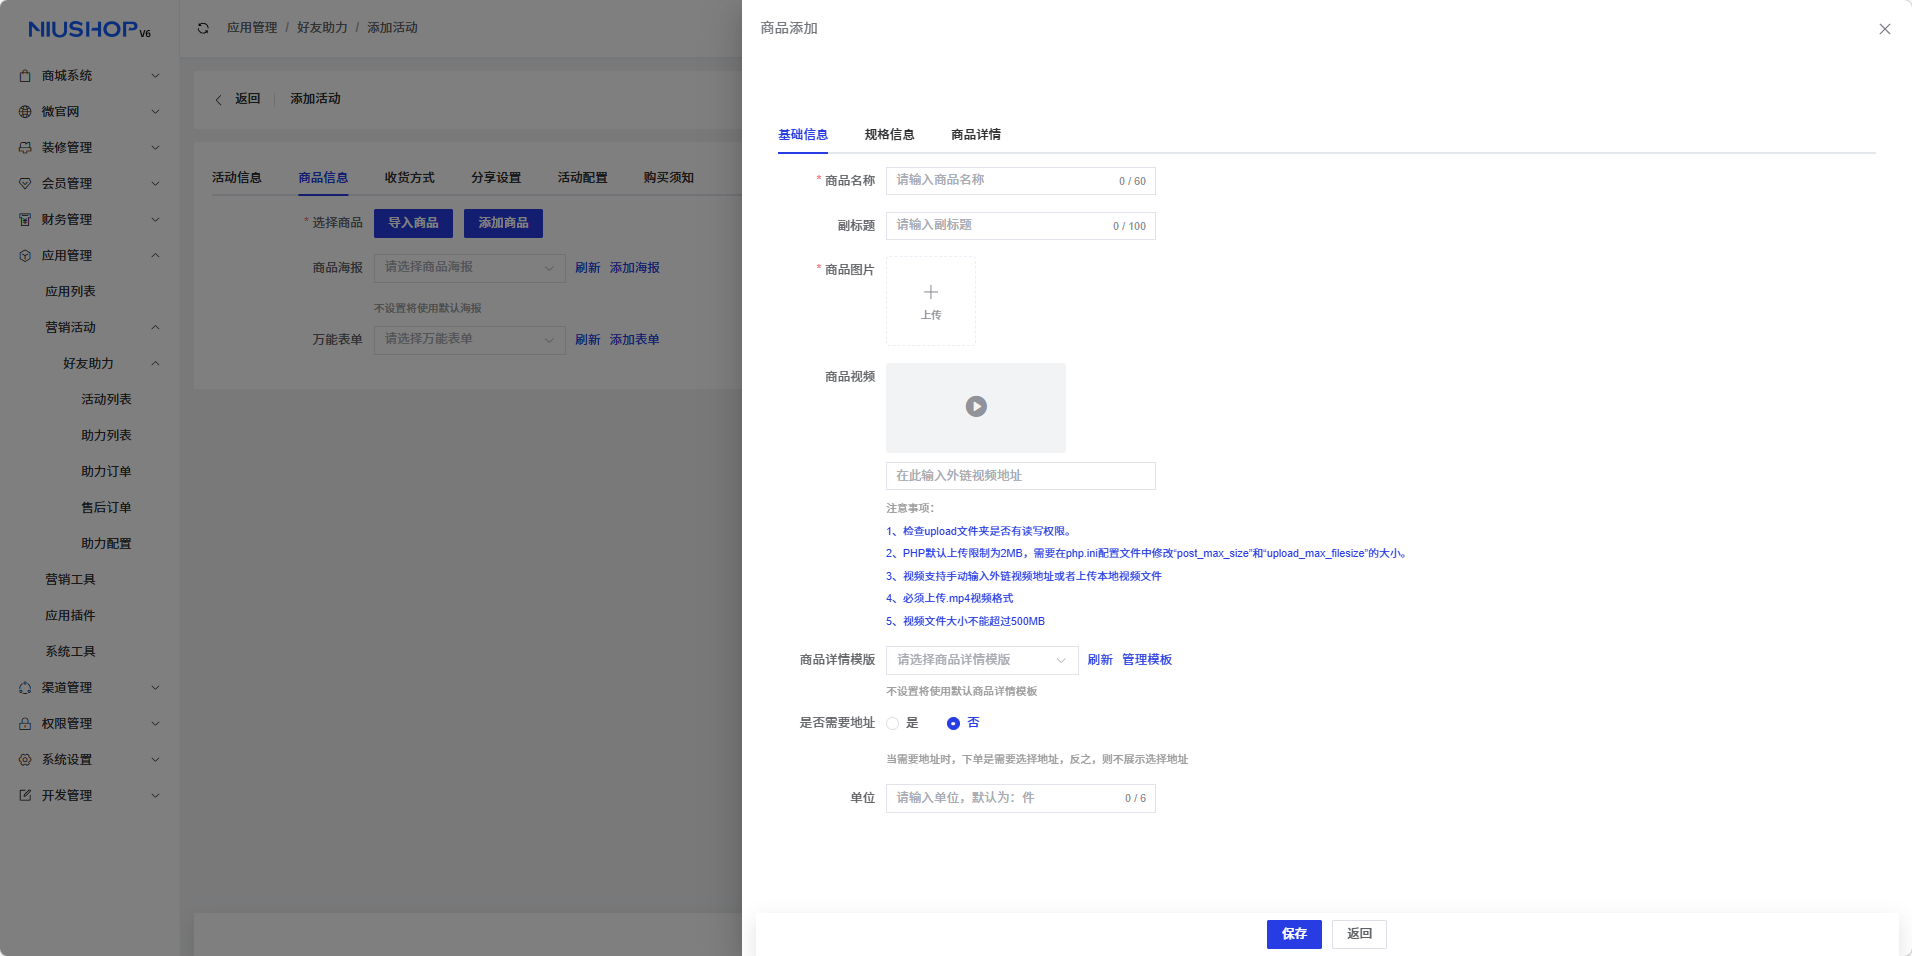The width and height of the screenshot is (1912, 956).
Task: Click the blue 保存 button
Action: click(x=1293, y=934)
